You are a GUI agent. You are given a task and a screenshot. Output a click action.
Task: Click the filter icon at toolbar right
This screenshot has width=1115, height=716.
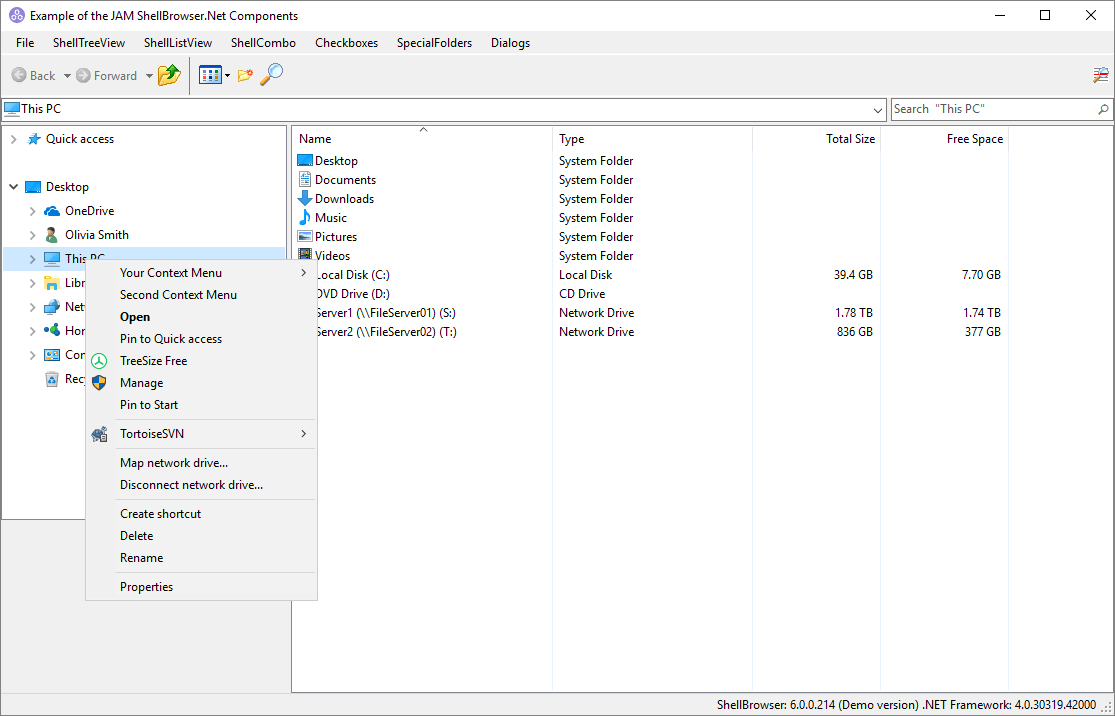pos(1100,75)
